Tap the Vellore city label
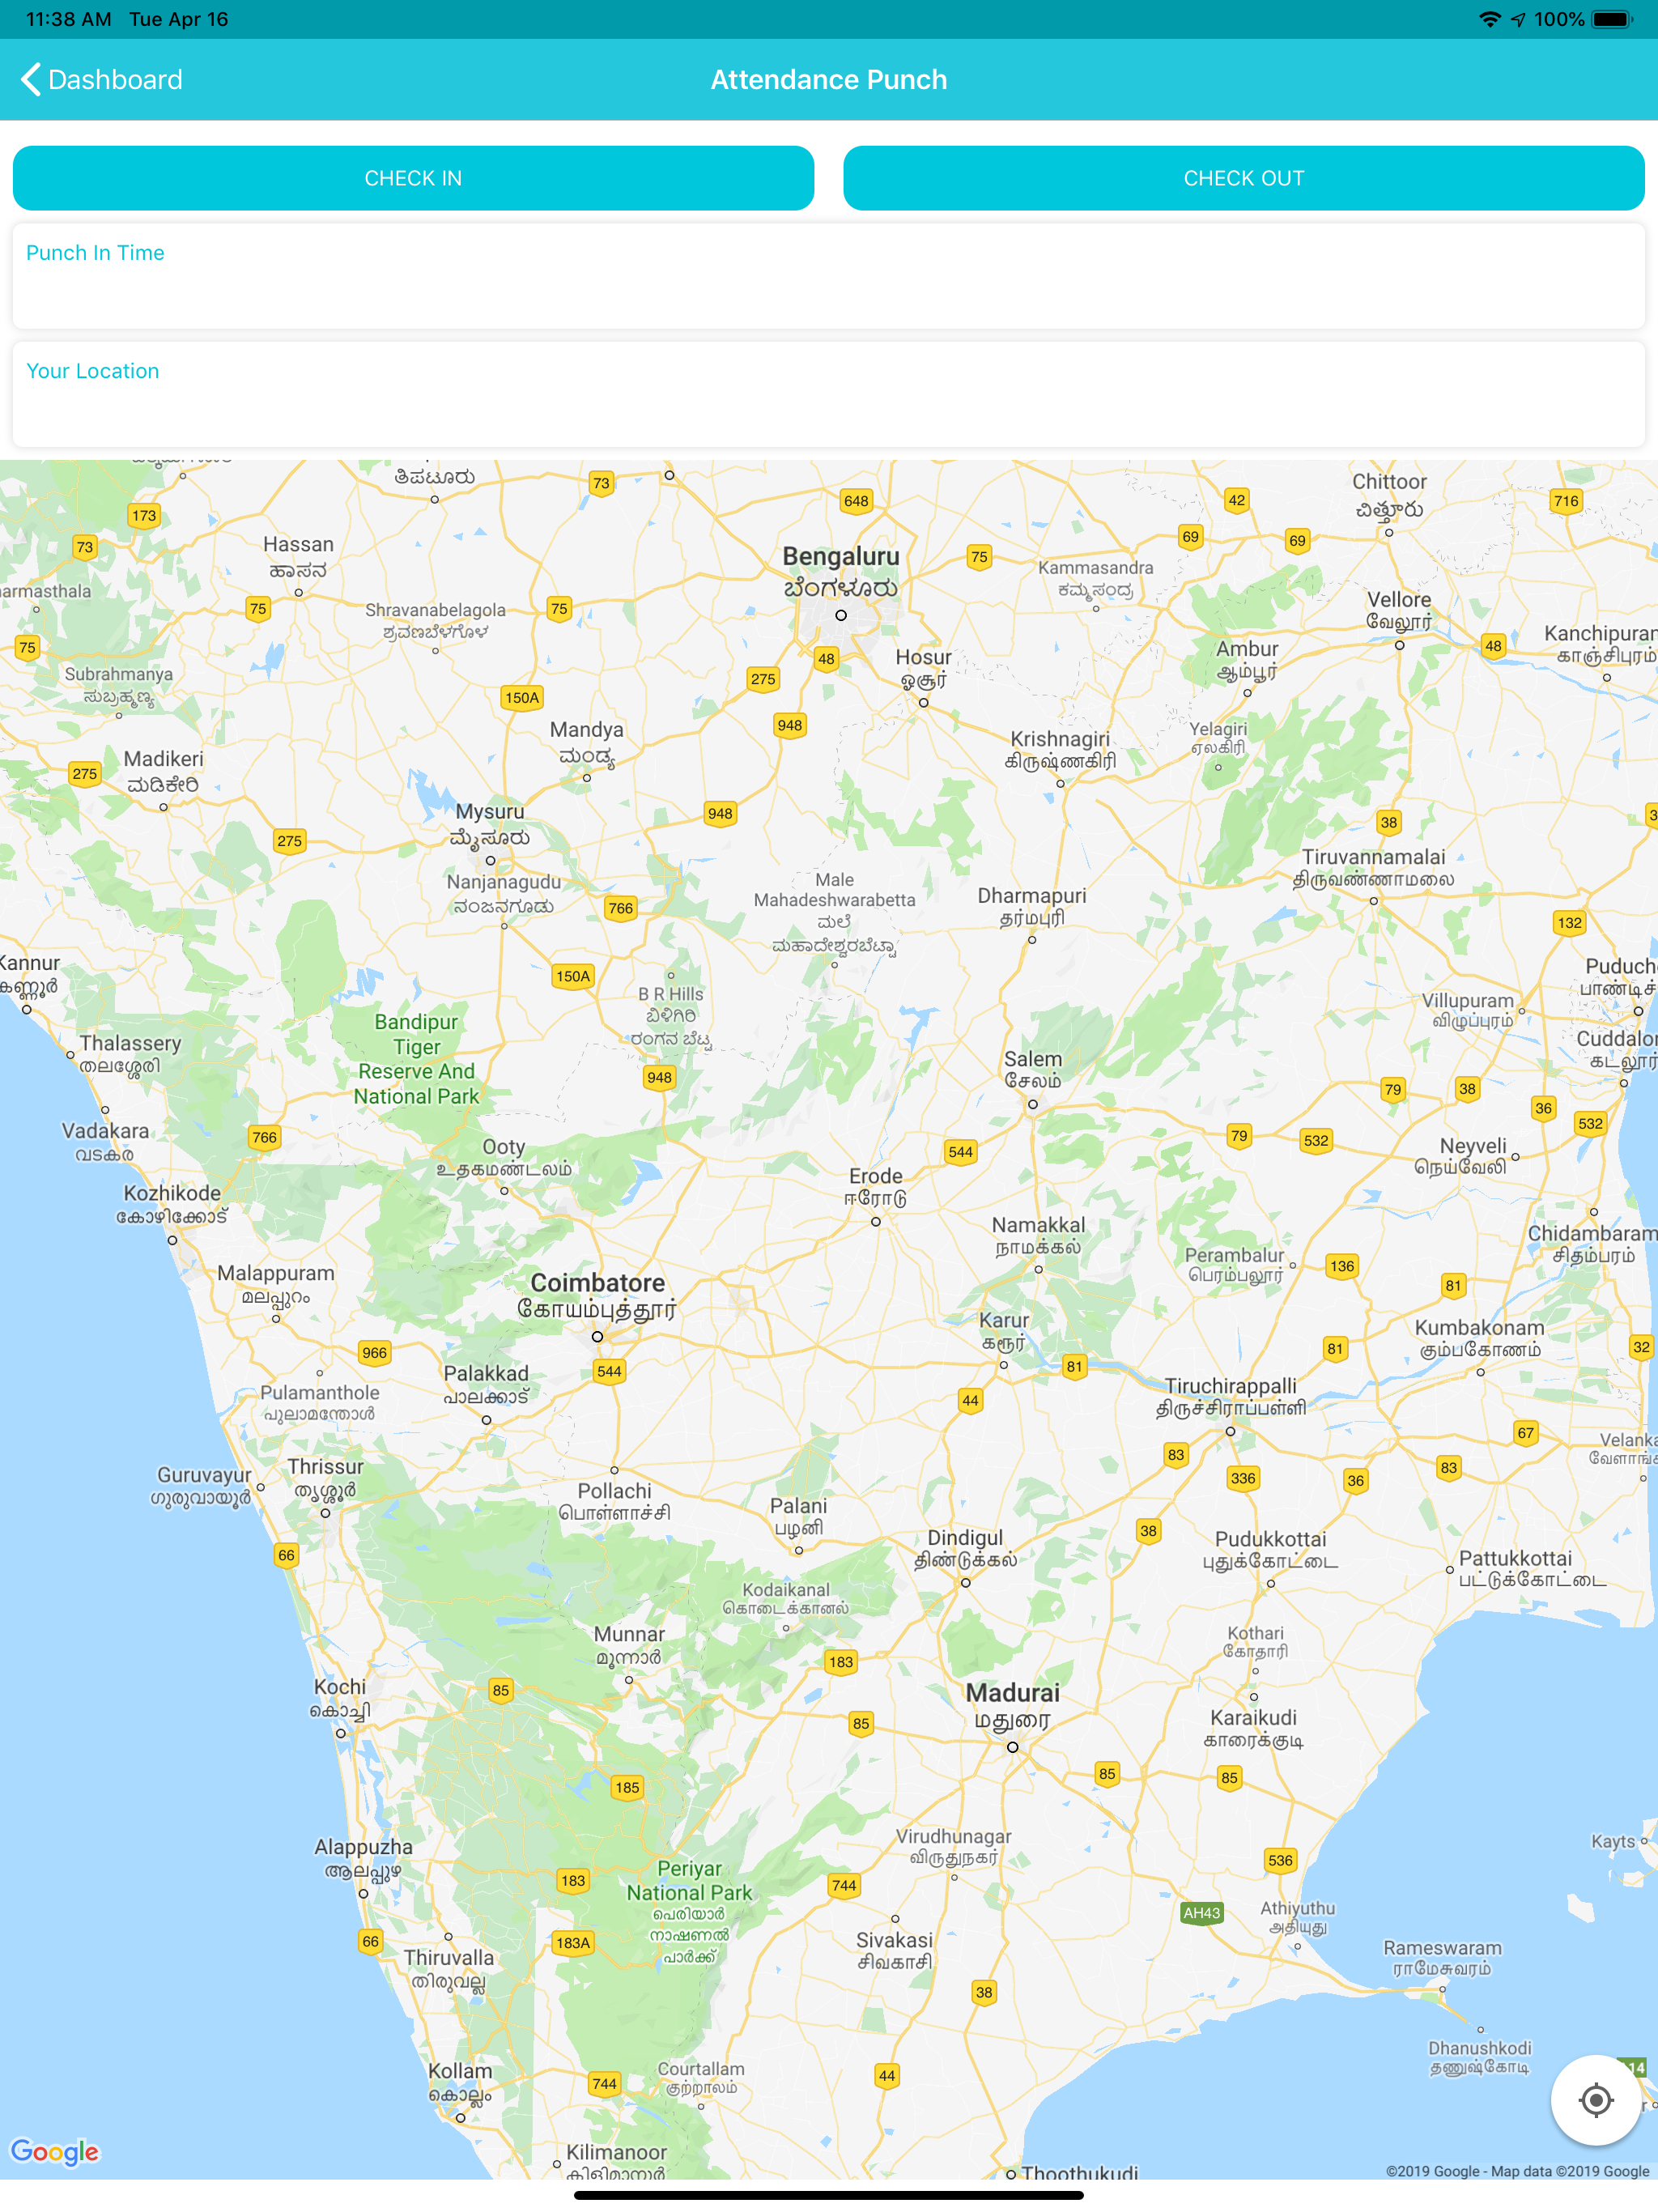The width and height of the screenshot is (1658, 2212). click(x=1399, y=610)
